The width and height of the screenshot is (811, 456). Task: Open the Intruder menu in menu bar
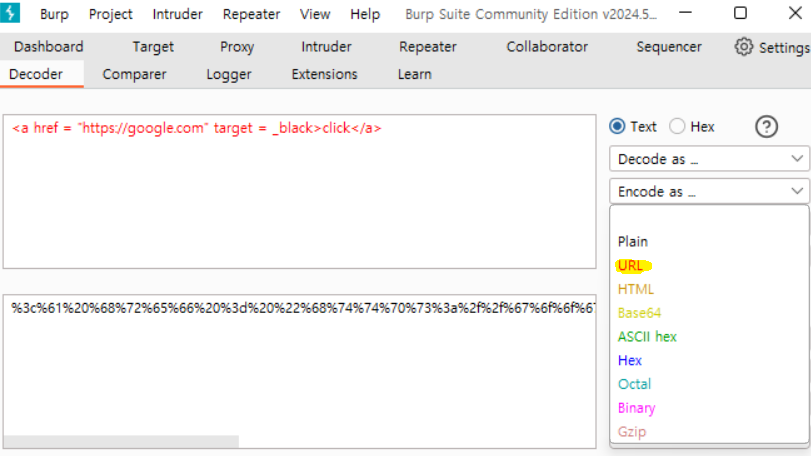[177, 14]
